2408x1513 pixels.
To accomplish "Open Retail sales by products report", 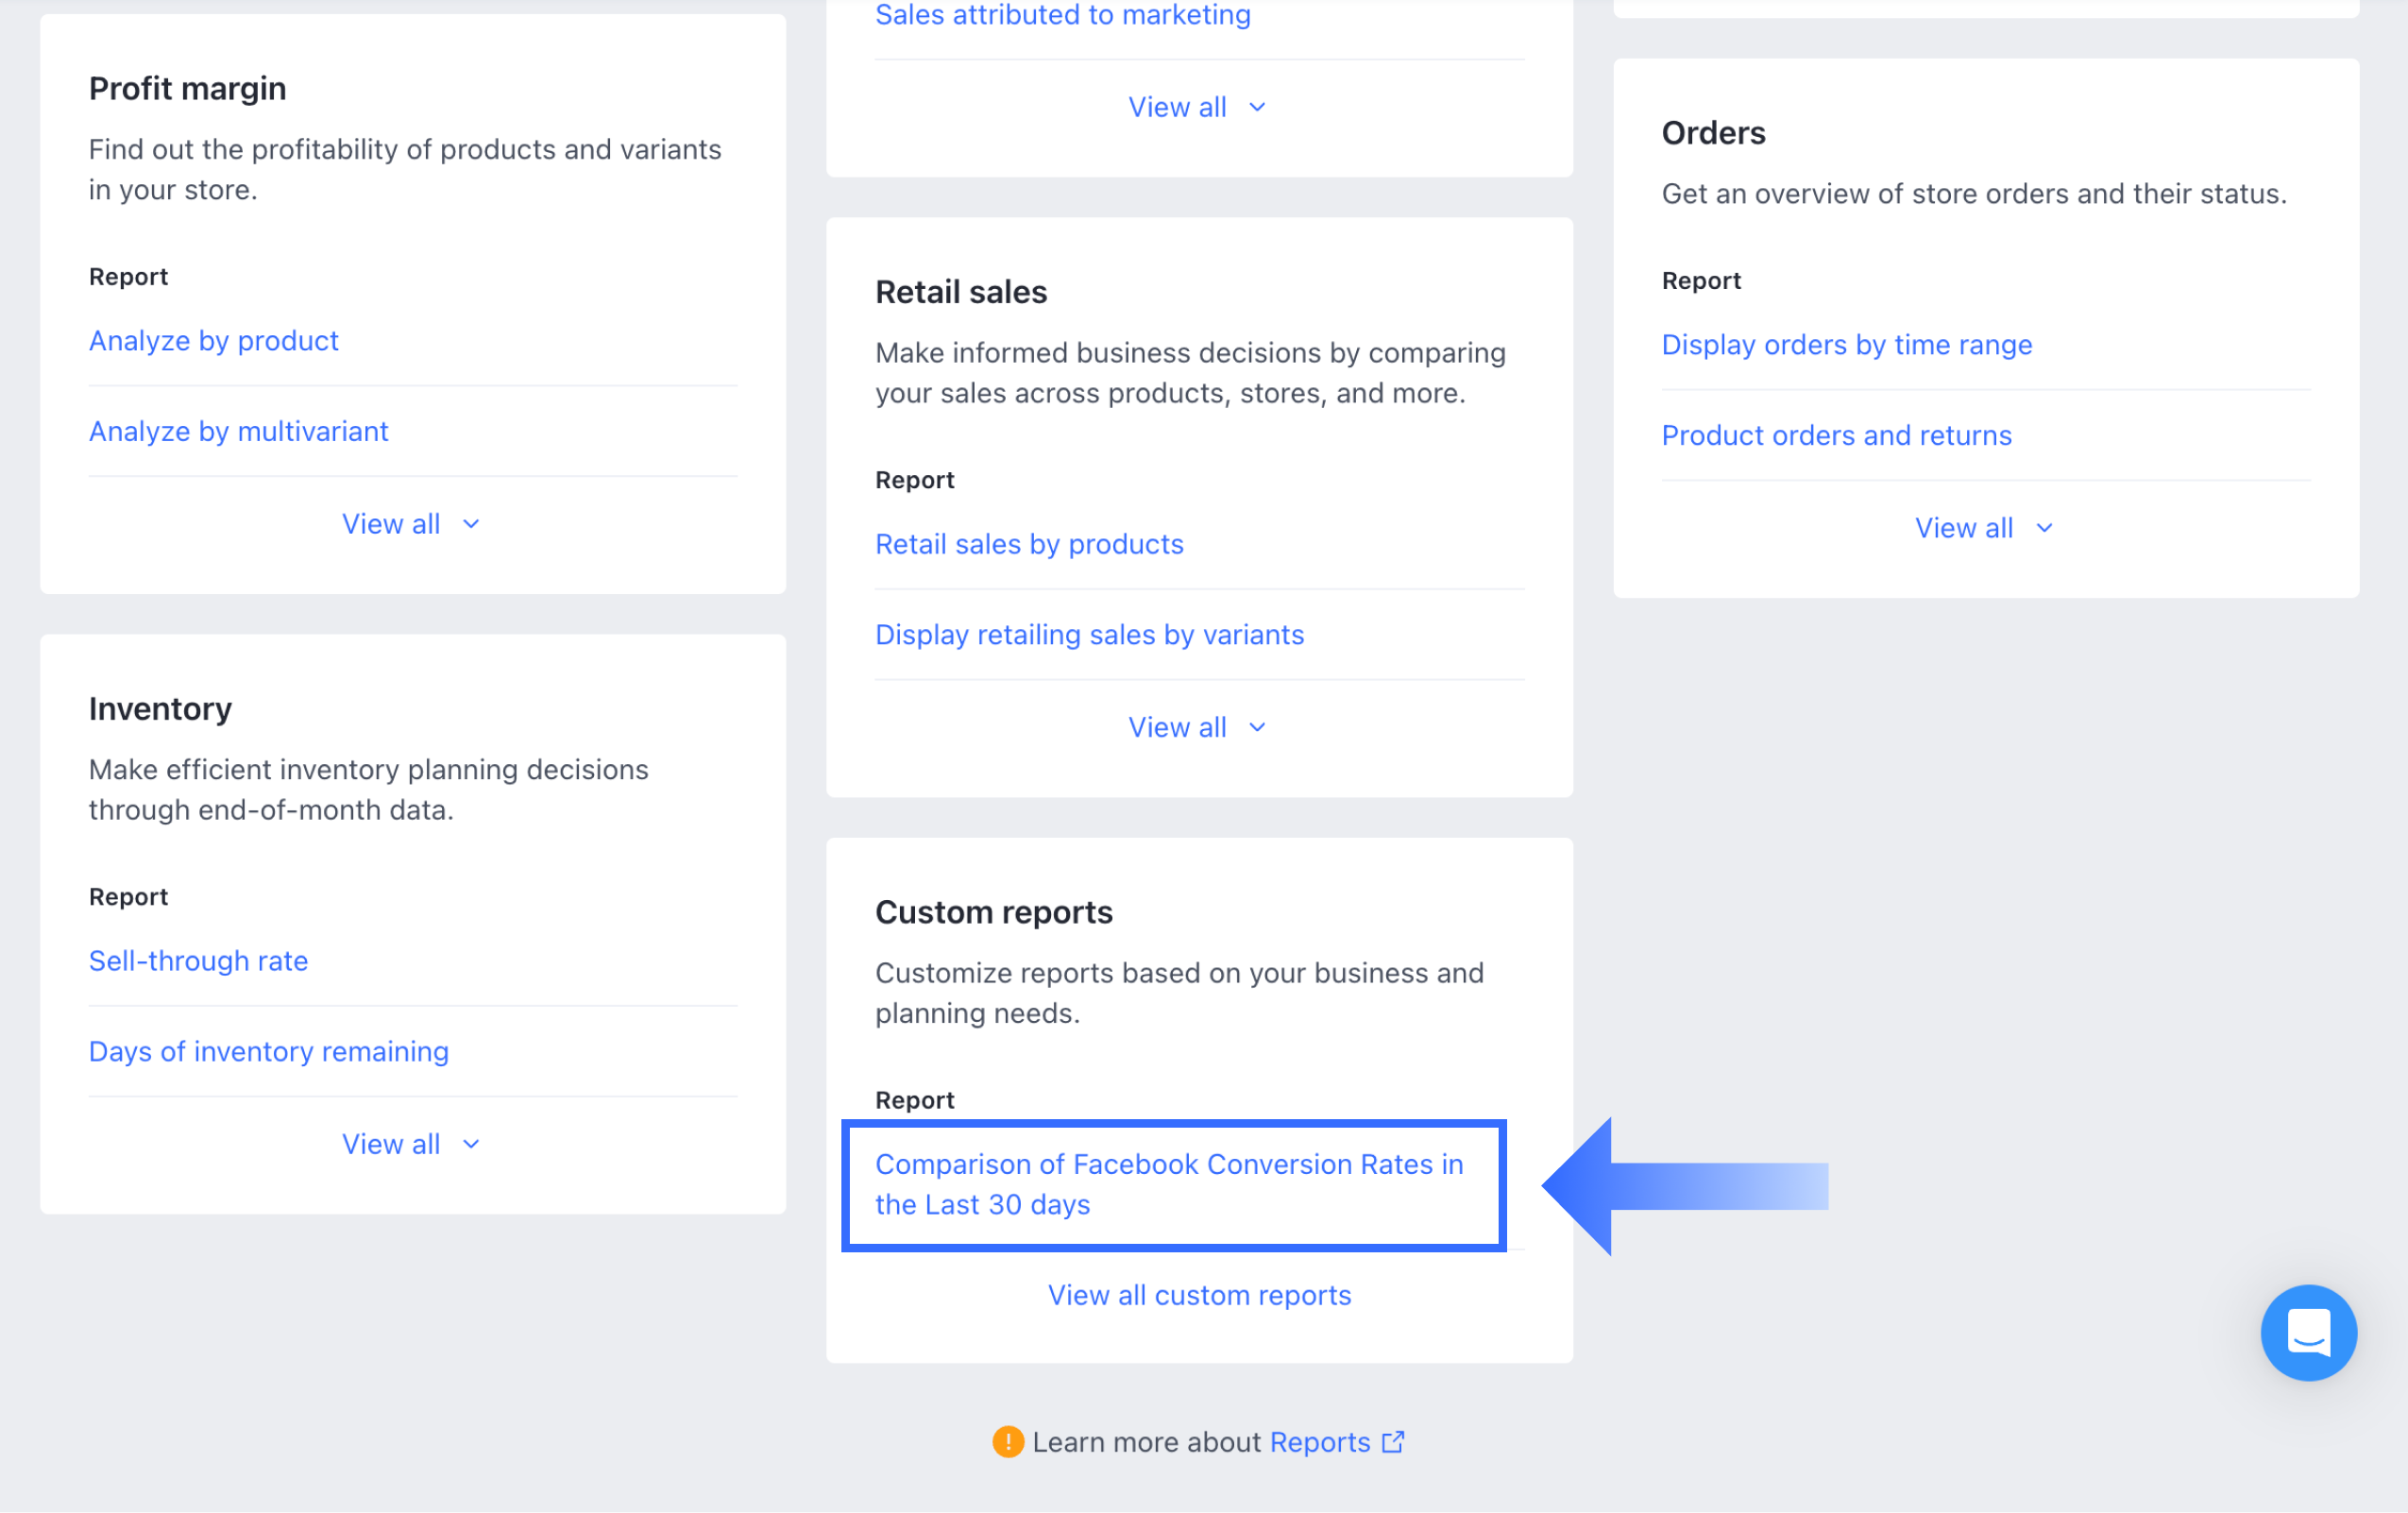I will 1029,544.
